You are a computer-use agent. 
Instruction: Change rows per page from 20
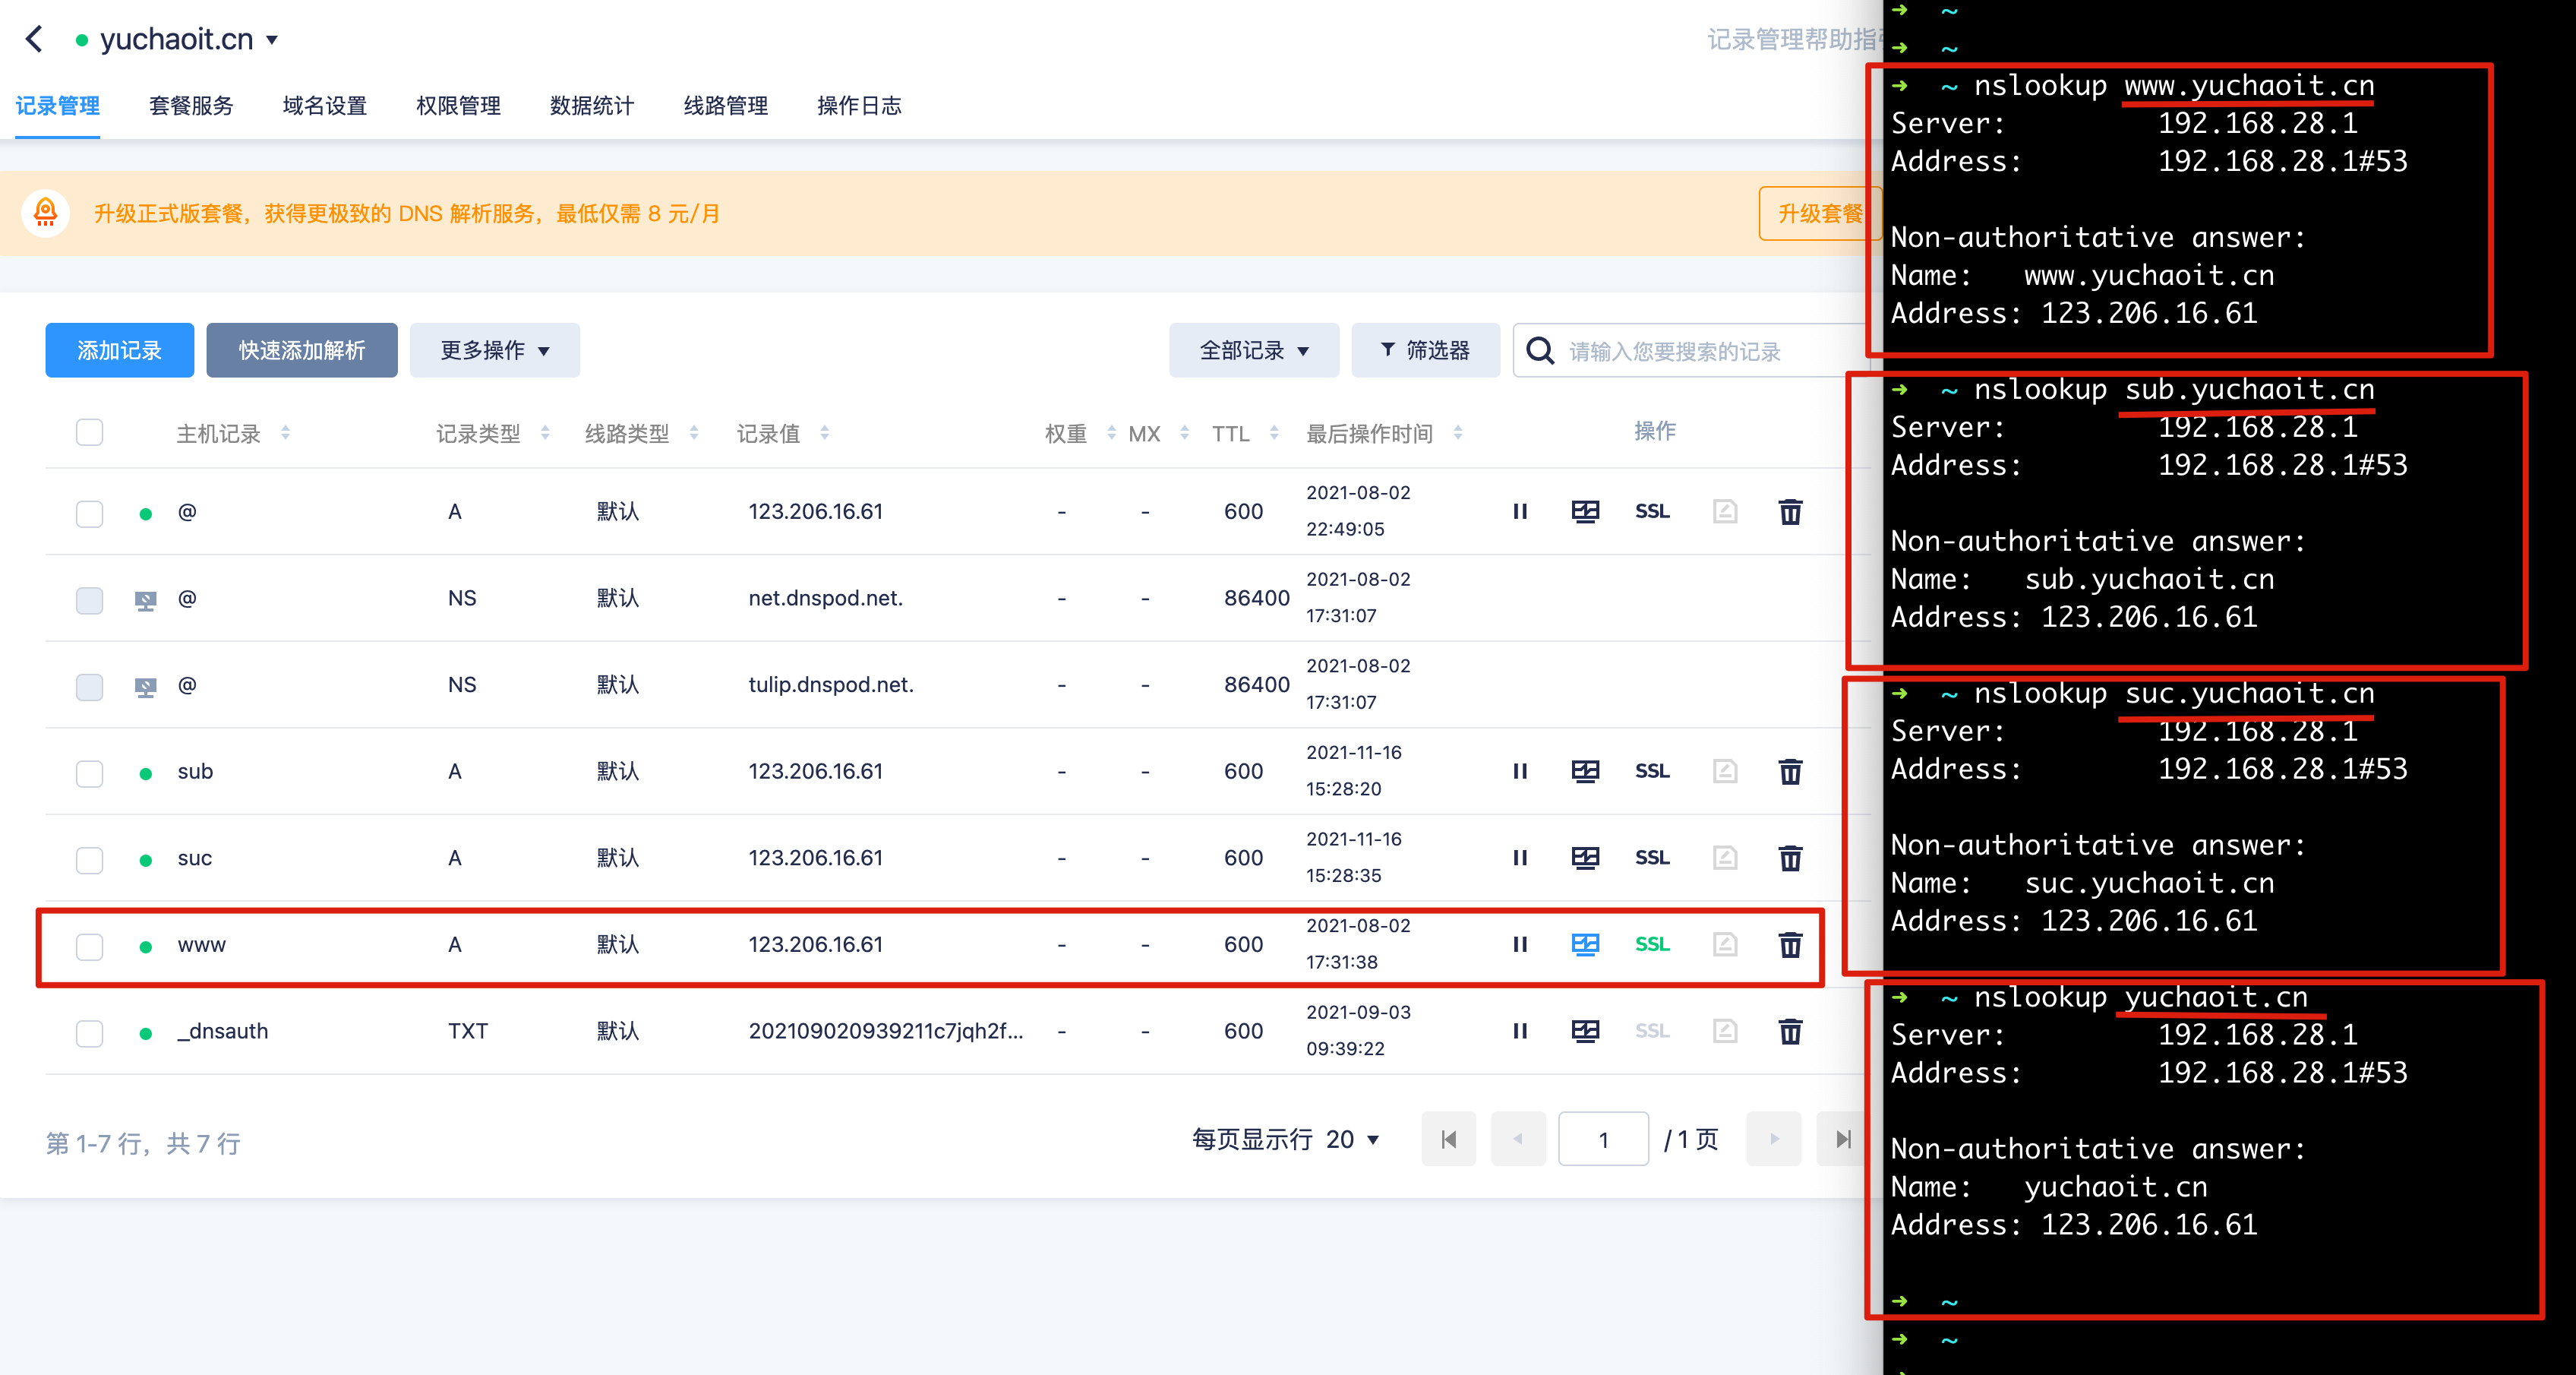click(1351, 1139)
